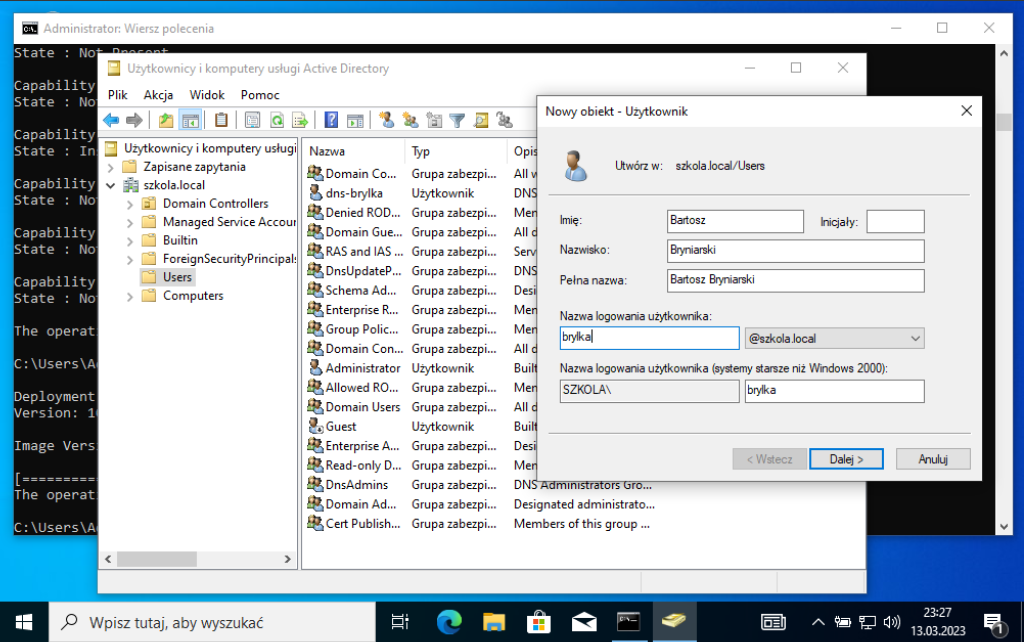Click the create new user toolbar icon

387,120
